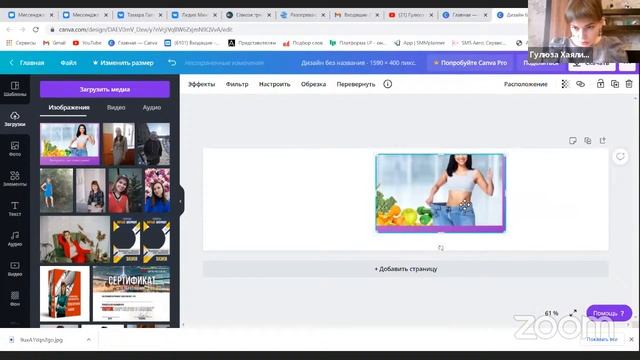Expand the downloaded file options chevron
The height and width of the screenshot is (360, 640).
click(89, 340)
